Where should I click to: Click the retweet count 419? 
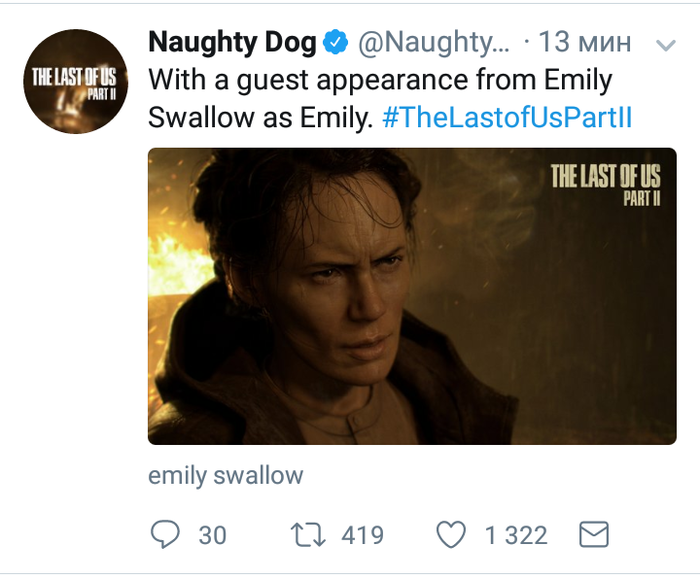click(362, 536)
